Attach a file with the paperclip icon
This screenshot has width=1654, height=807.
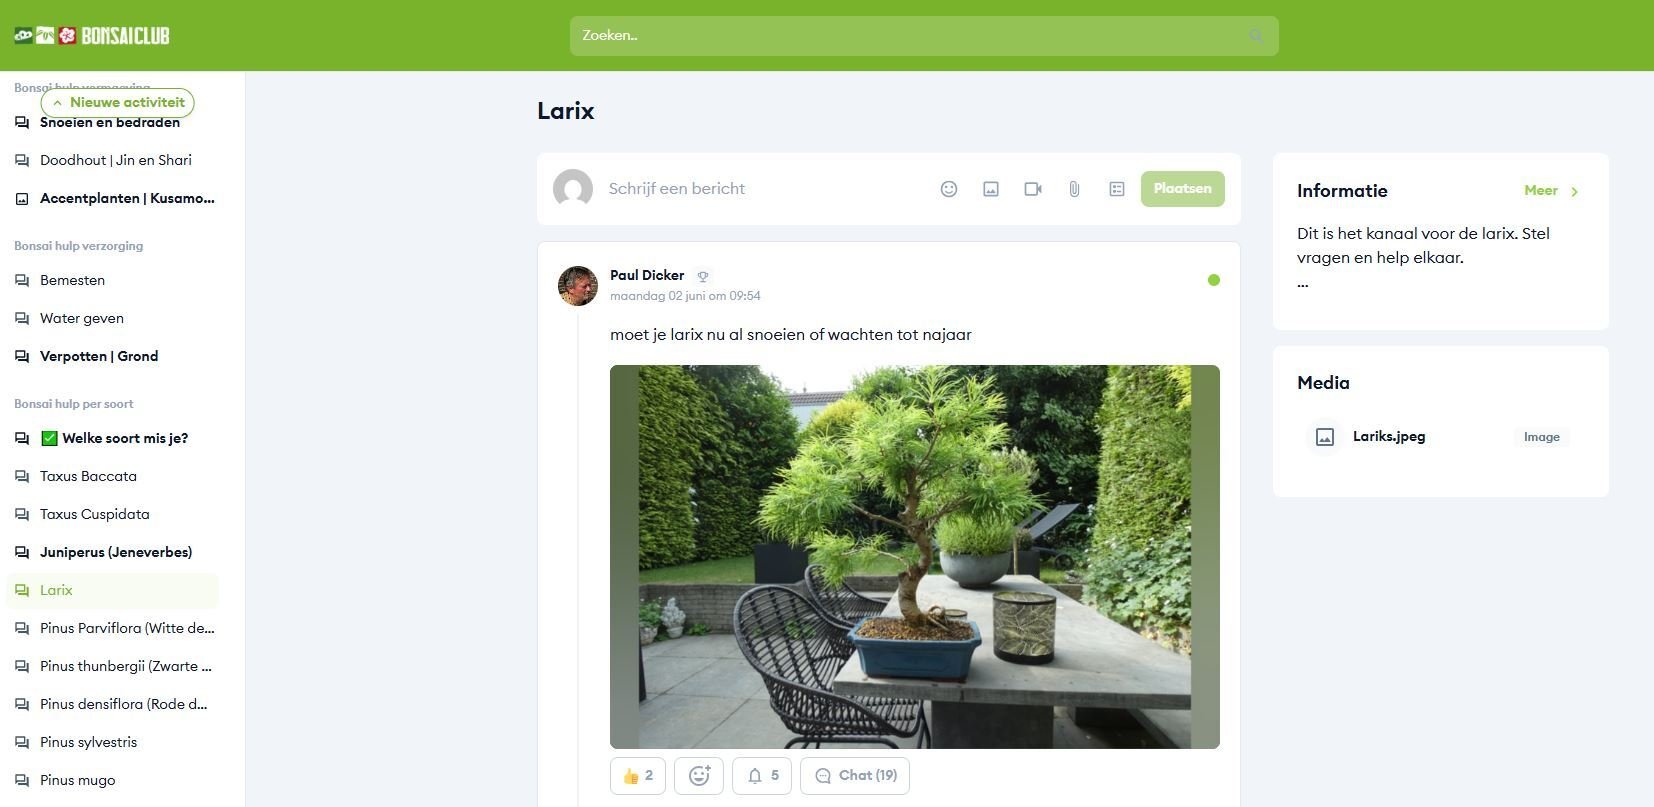pyautogui.click(x=1074, y=189)
